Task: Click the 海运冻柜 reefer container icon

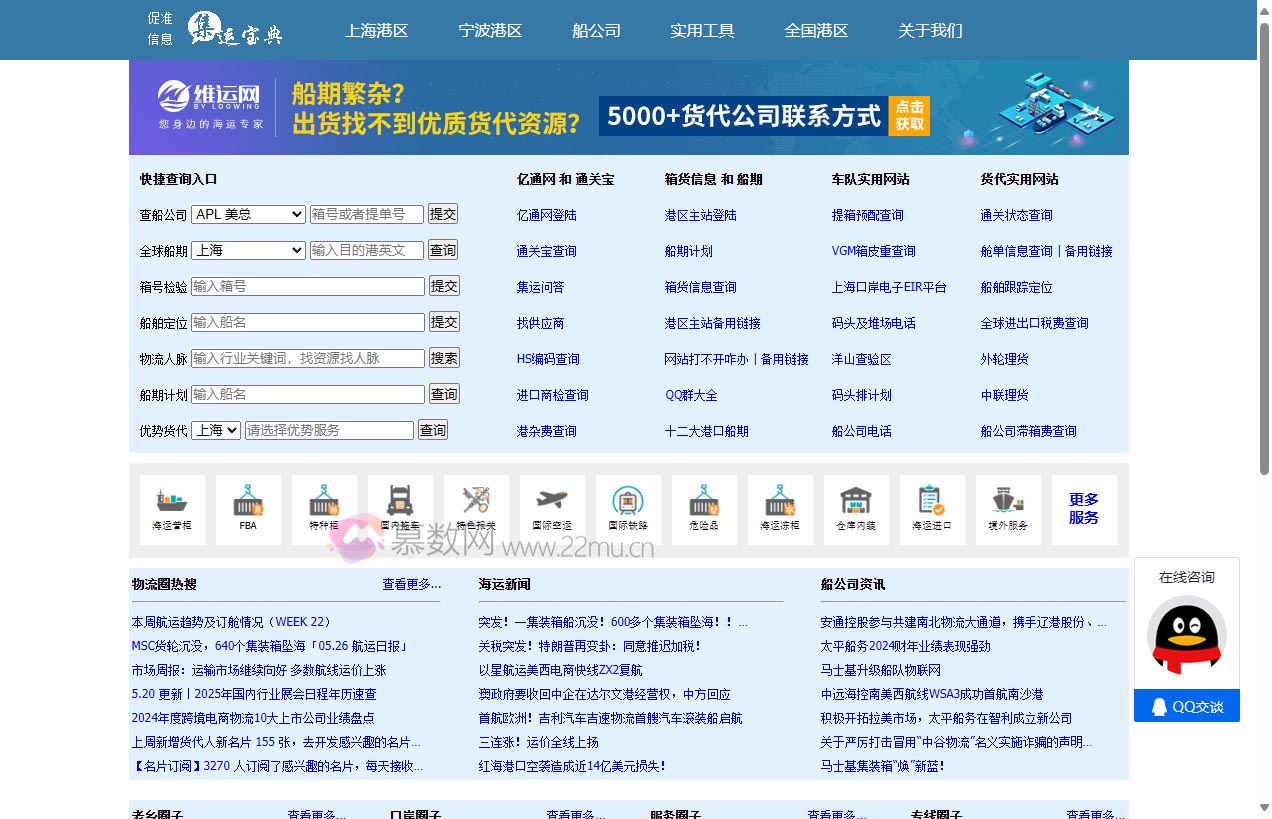Action: pos(780,509)
